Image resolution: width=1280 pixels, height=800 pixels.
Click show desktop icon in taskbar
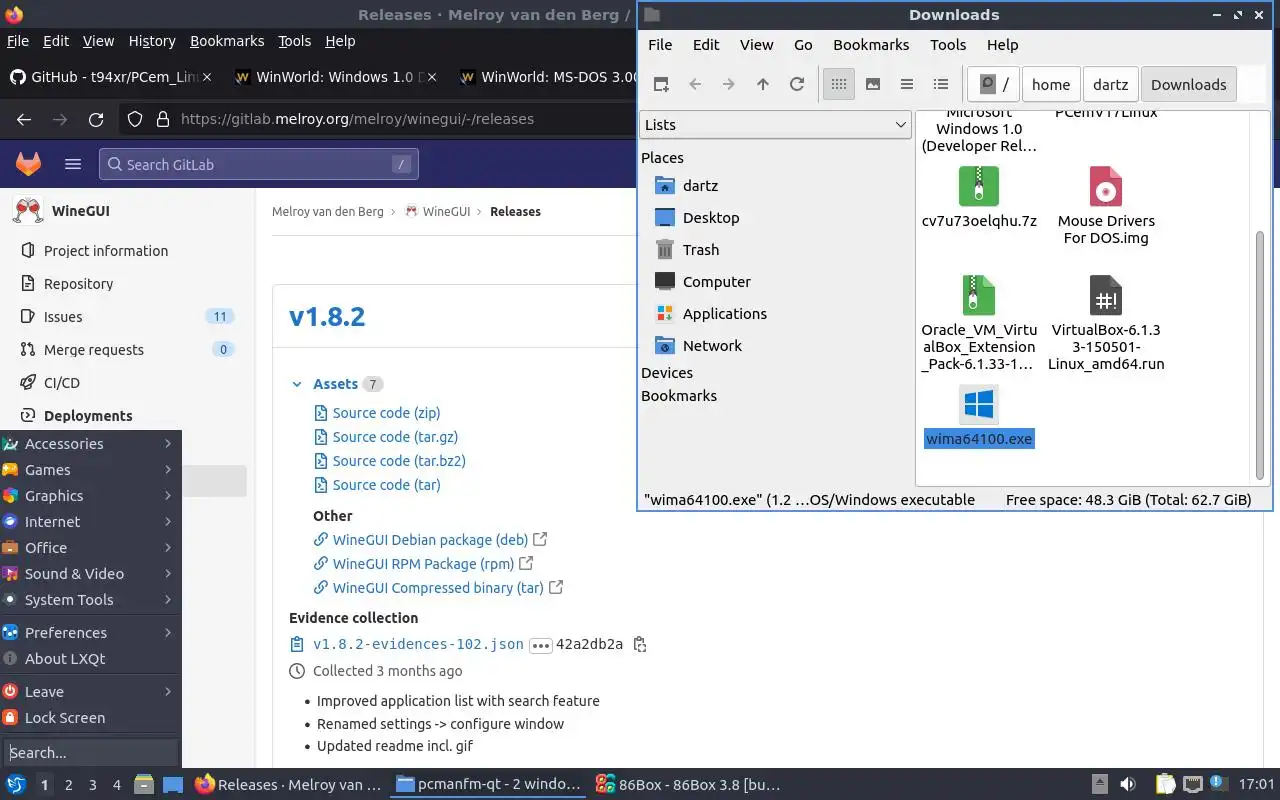pyautogui.click(x=173, y=785)
